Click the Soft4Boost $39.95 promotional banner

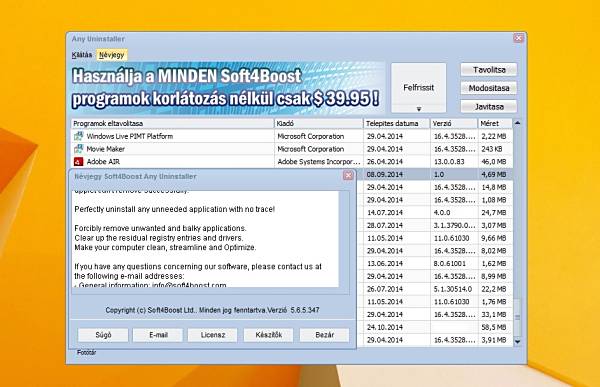click(228, 88)
